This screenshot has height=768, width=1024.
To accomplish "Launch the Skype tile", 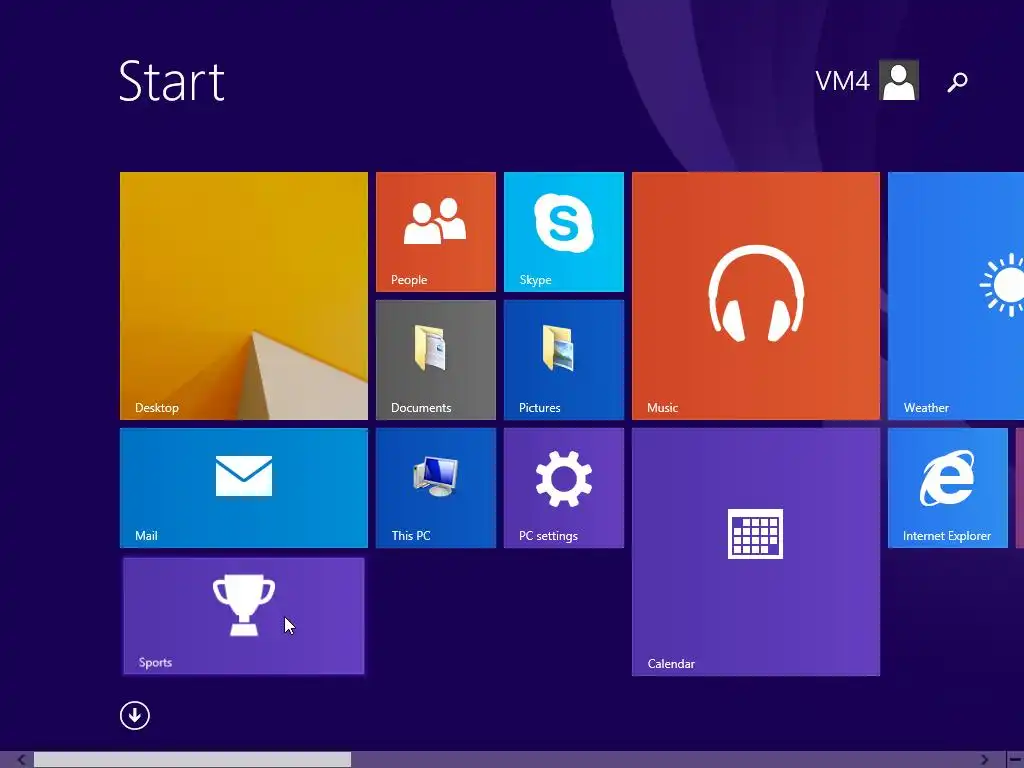I will [564, 232].
